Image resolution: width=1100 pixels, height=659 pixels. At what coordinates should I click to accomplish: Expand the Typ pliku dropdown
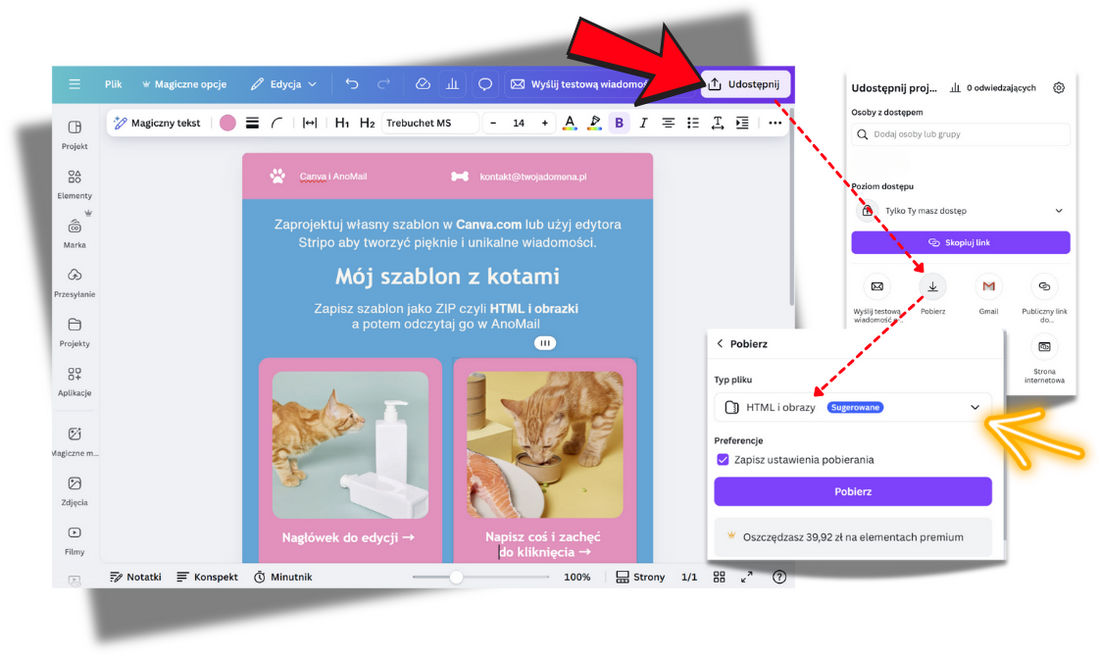click(853, 407)
